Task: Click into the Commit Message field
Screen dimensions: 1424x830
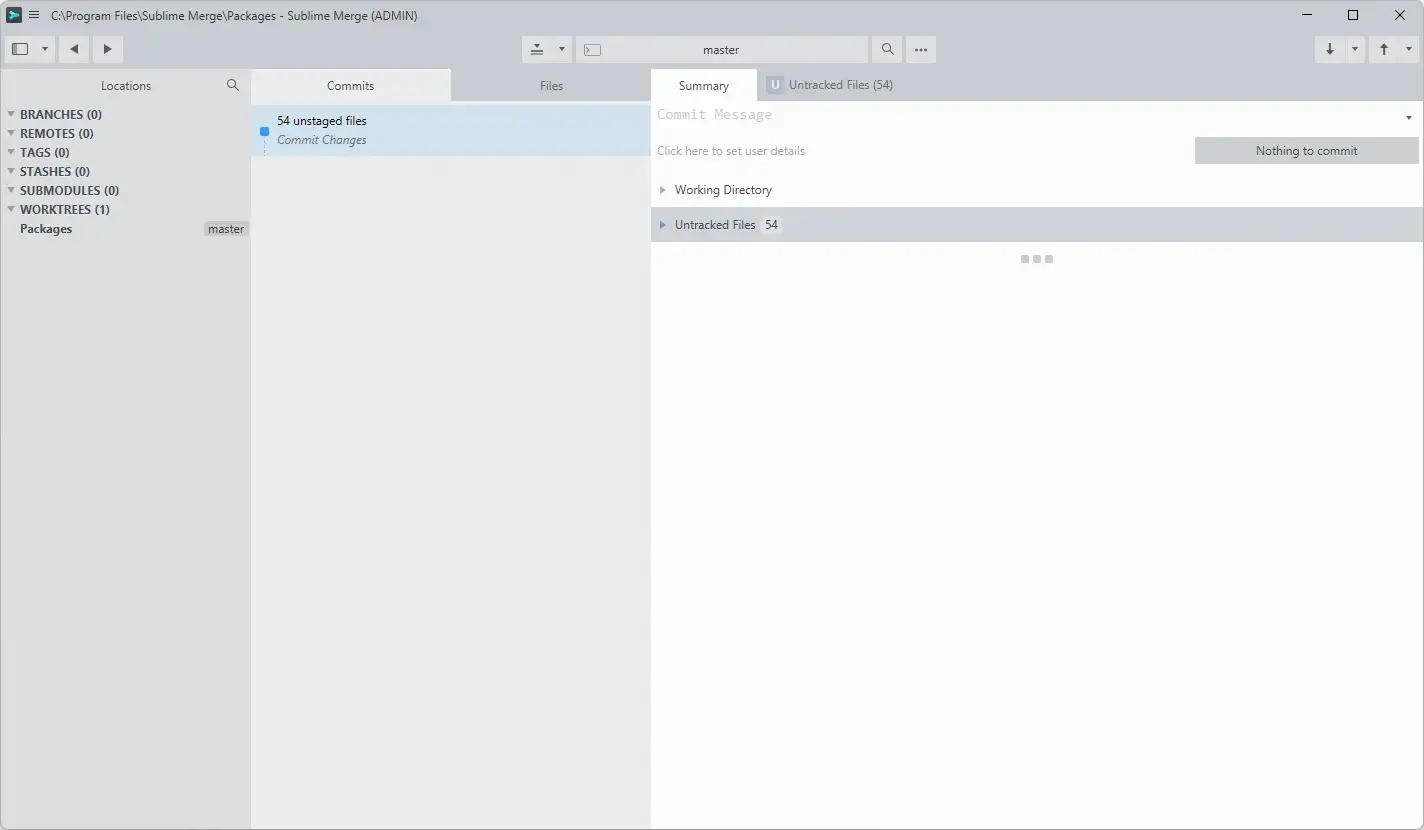Action: pyautogui.click(x=1025, y=115)
